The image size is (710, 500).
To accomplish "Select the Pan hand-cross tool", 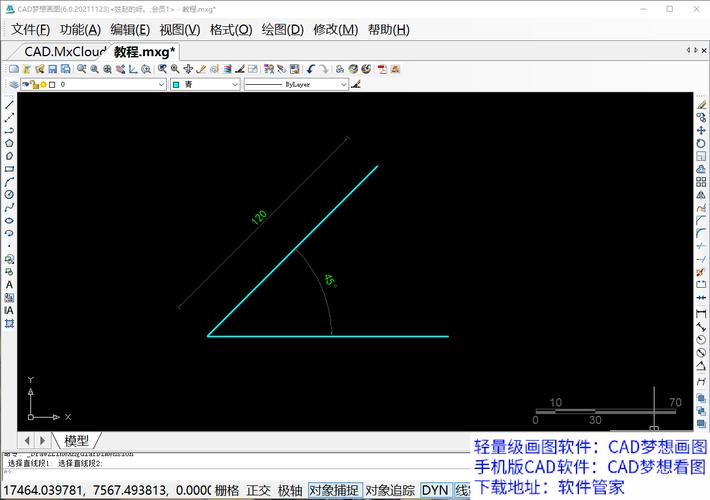I will click(188, 69).
